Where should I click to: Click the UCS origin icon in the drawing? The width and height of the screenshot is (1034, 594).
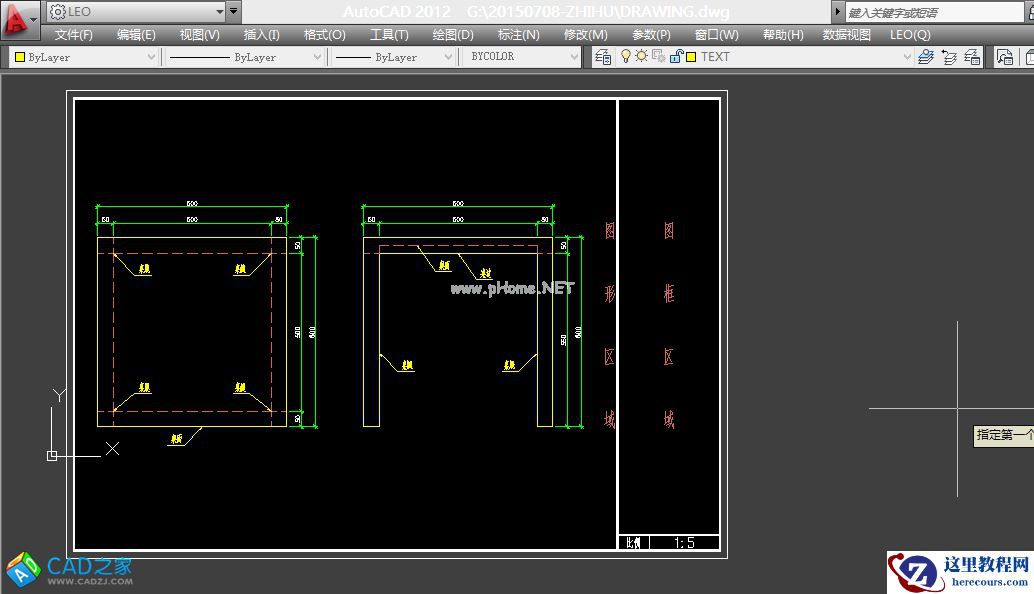tap(52, 456)
